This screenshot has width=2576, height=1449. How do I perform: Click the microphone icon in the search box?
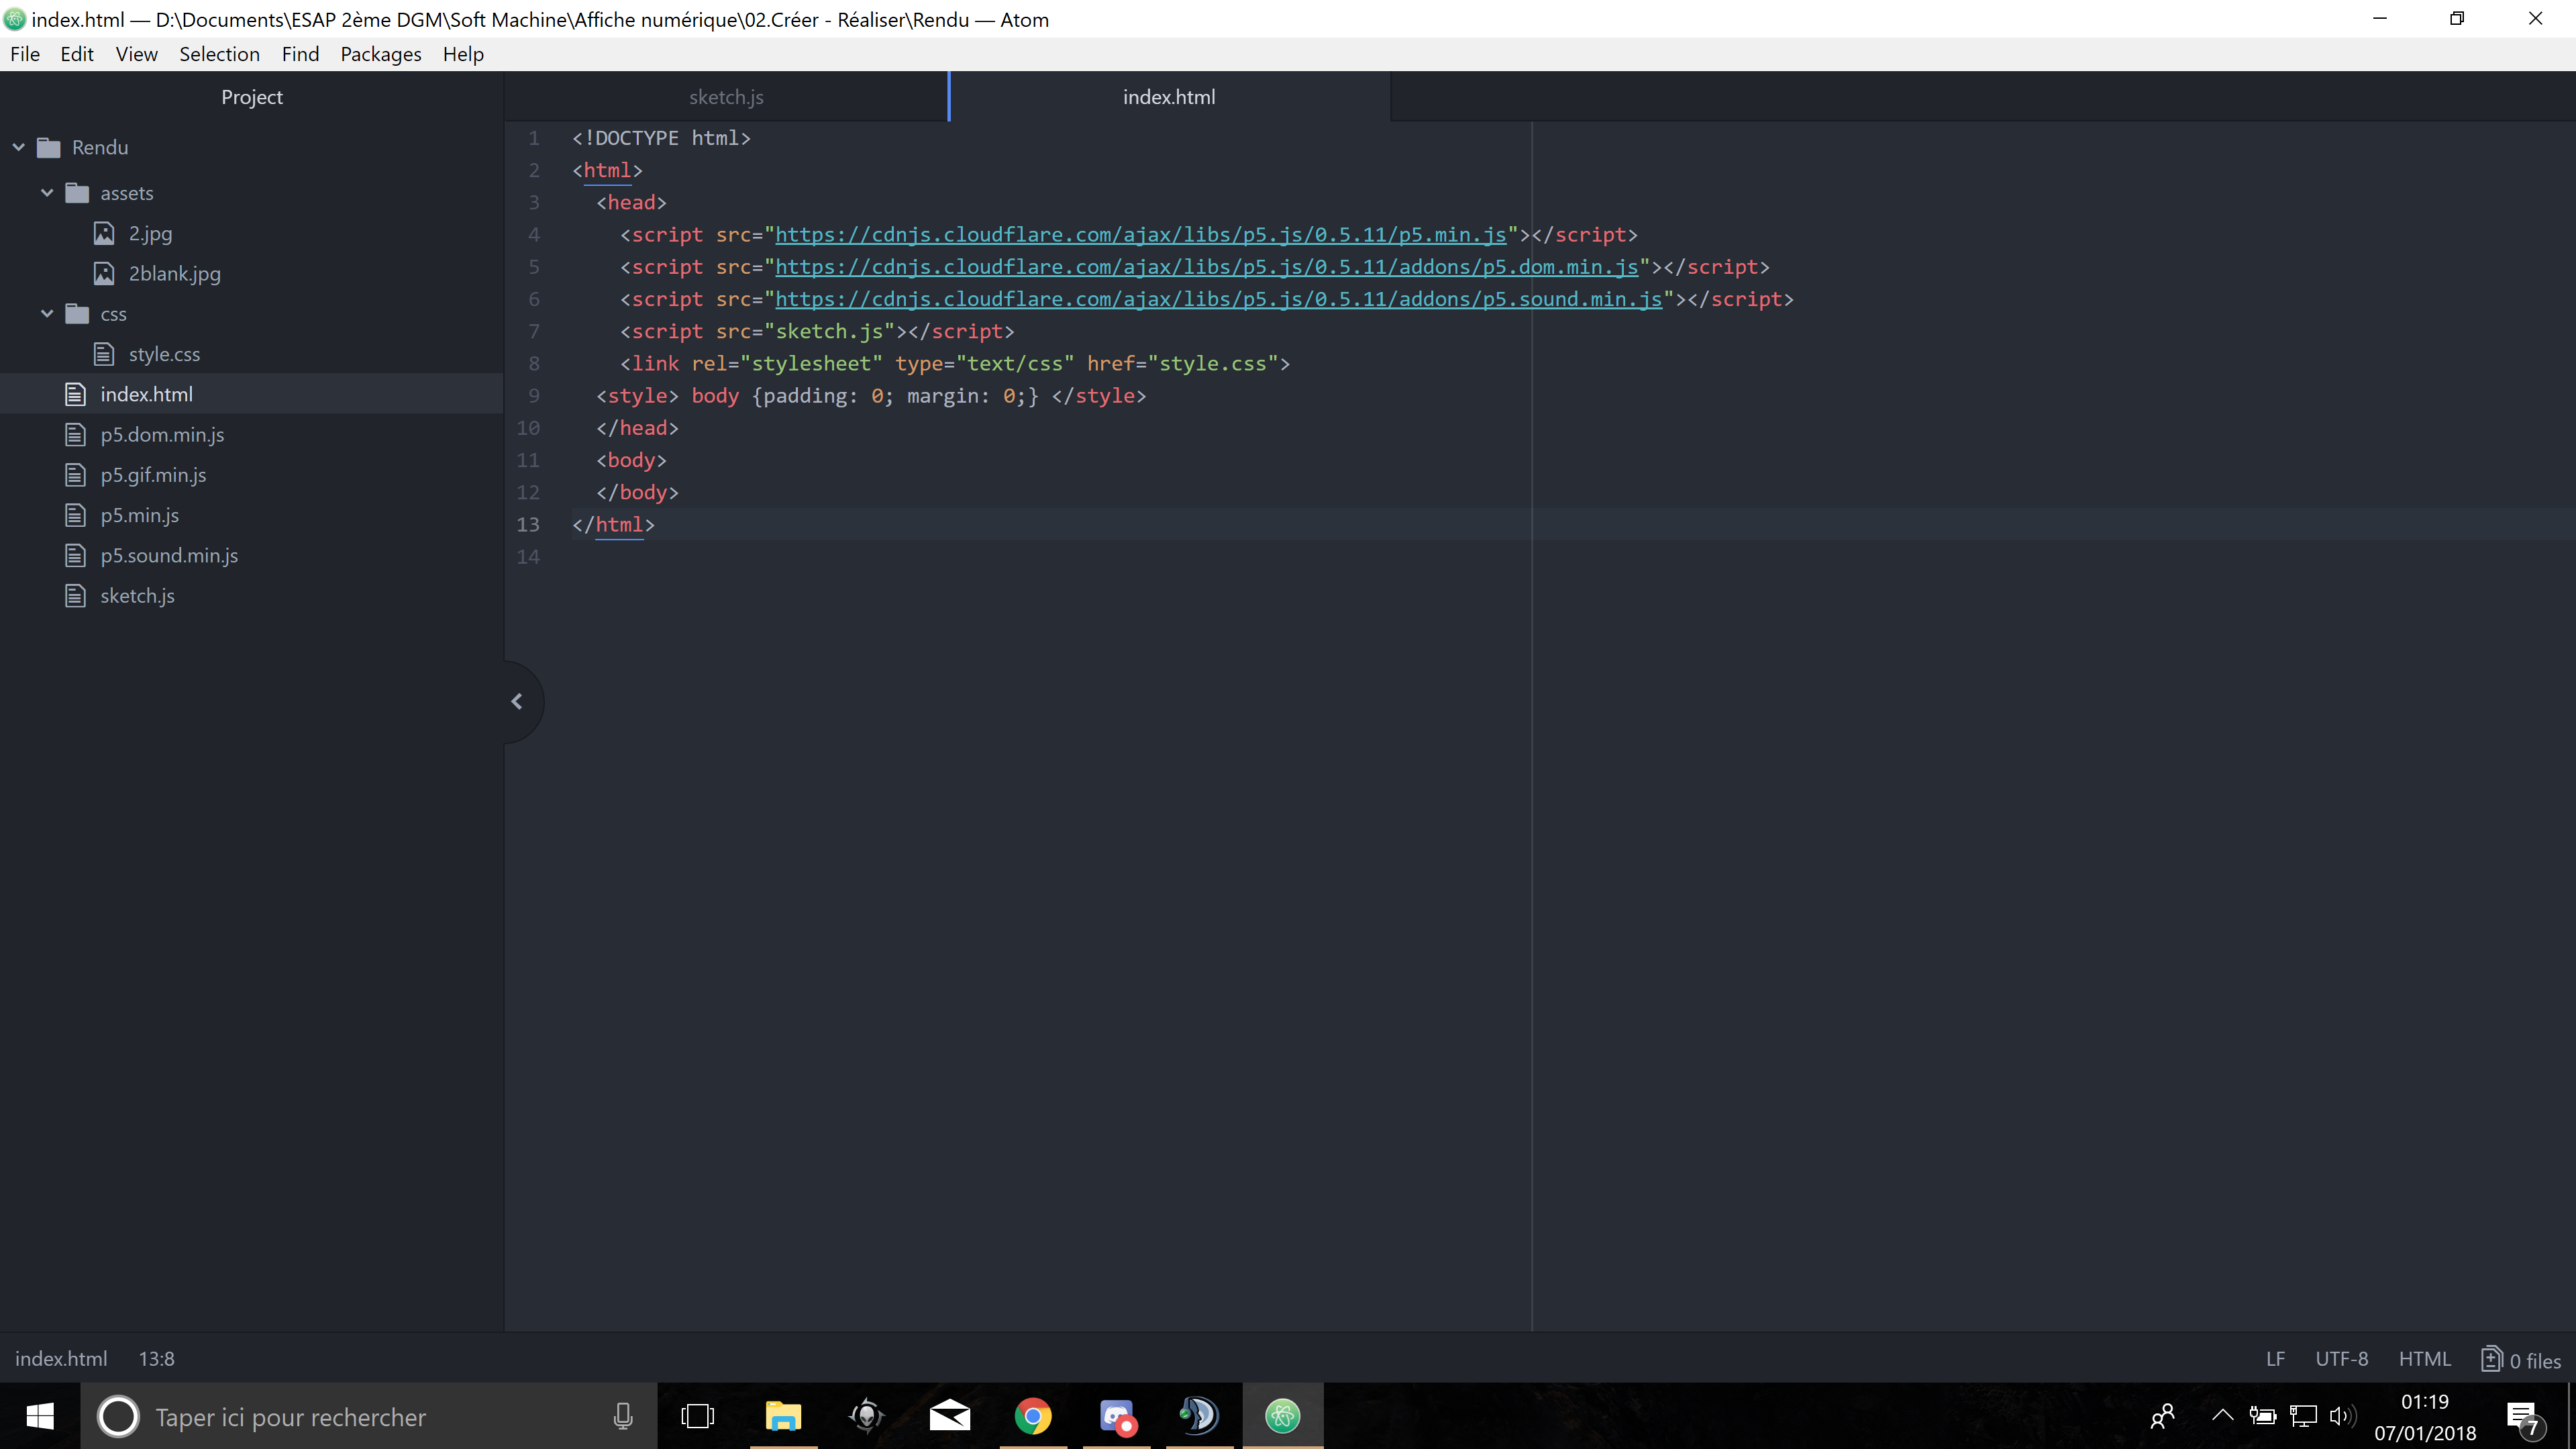(622, 1416)
